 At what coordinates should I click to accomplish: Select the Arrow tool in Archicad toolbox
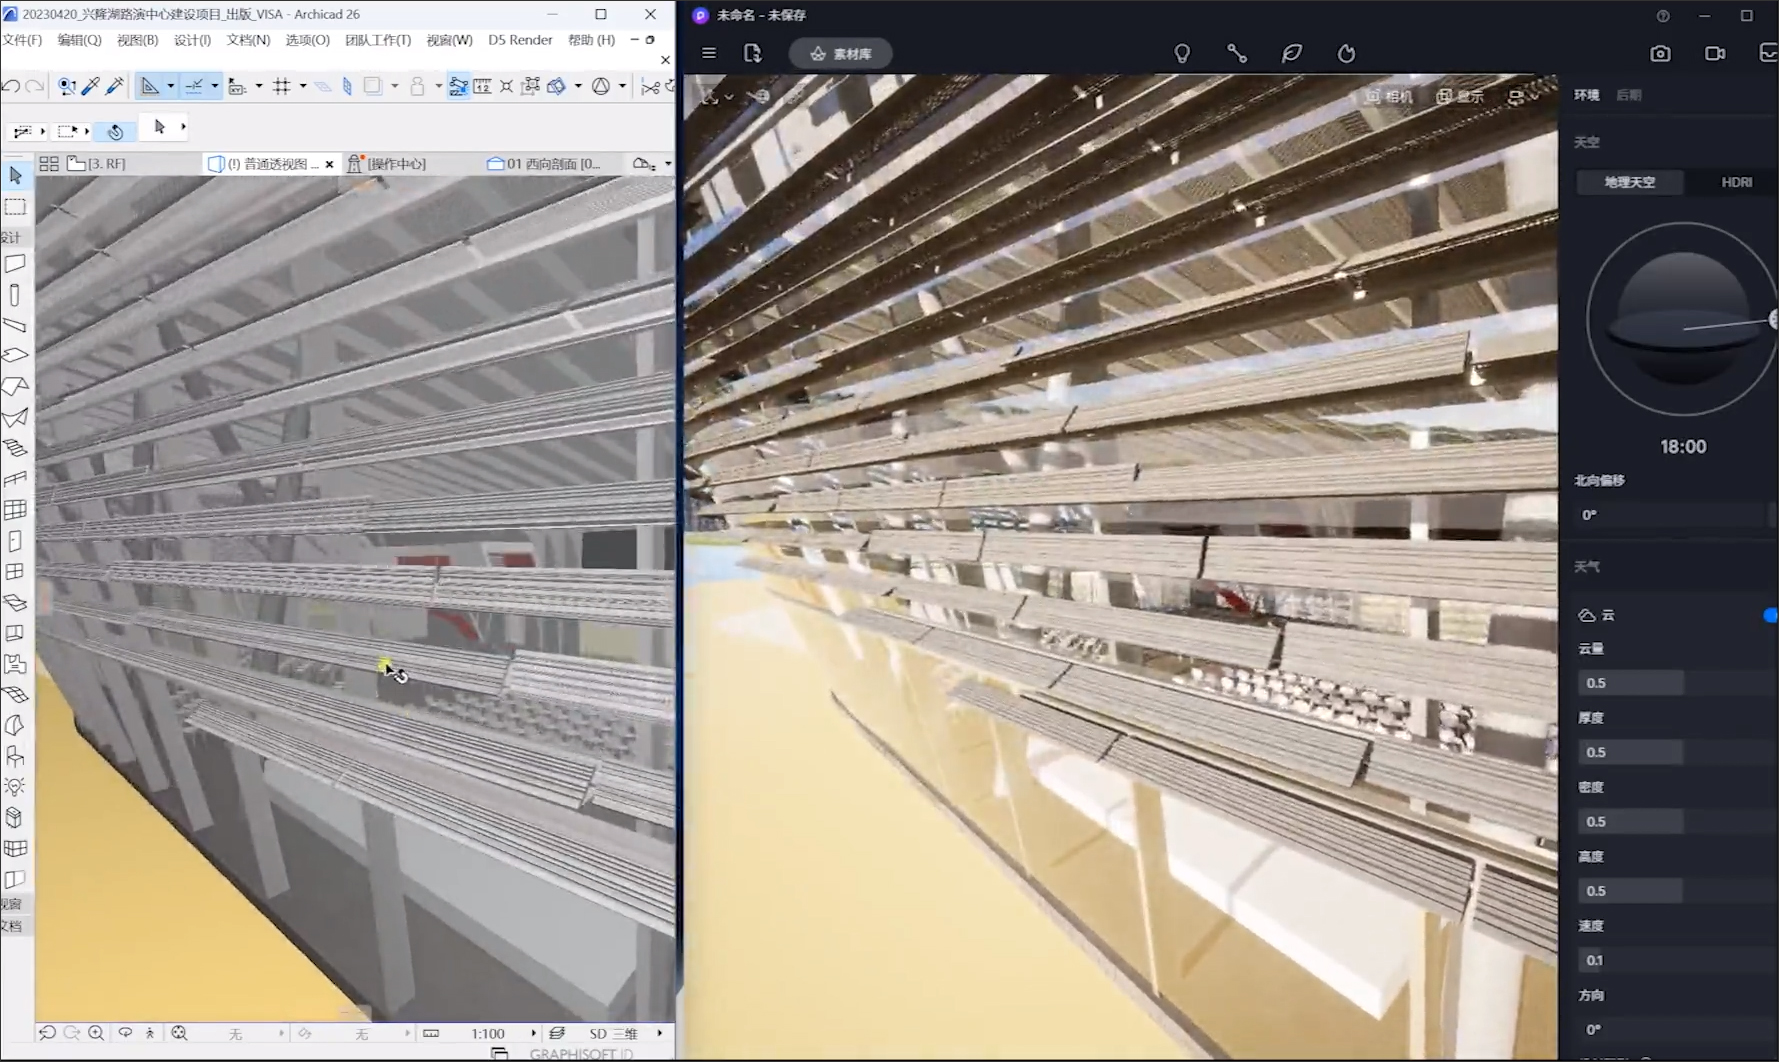click(x=15, y=176)
